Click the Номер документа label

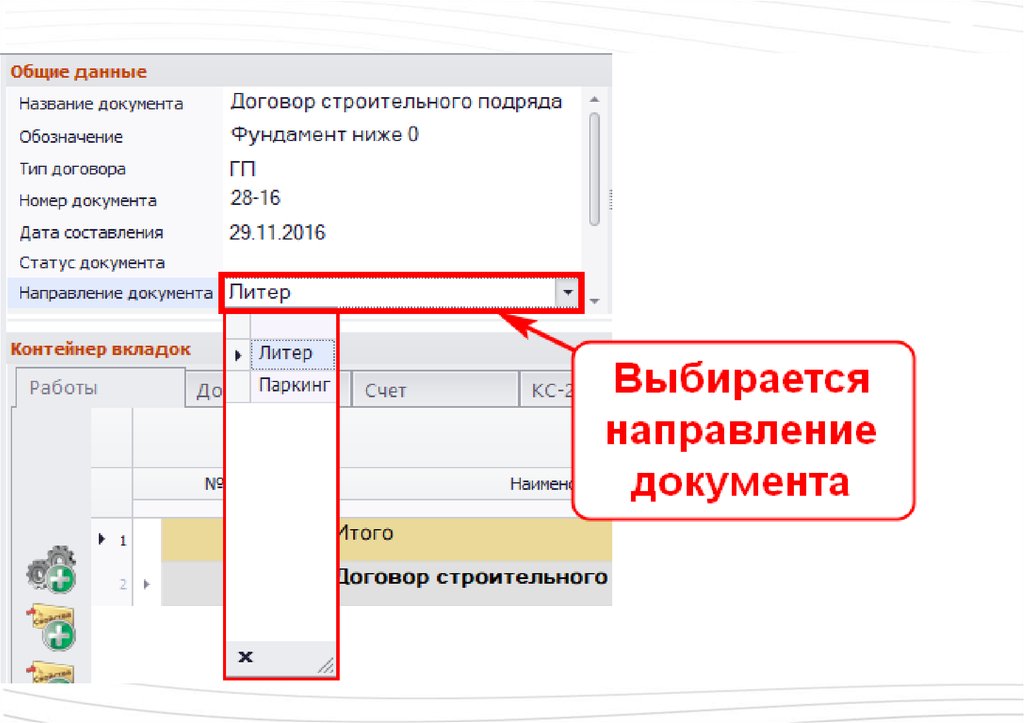point(88,201)
